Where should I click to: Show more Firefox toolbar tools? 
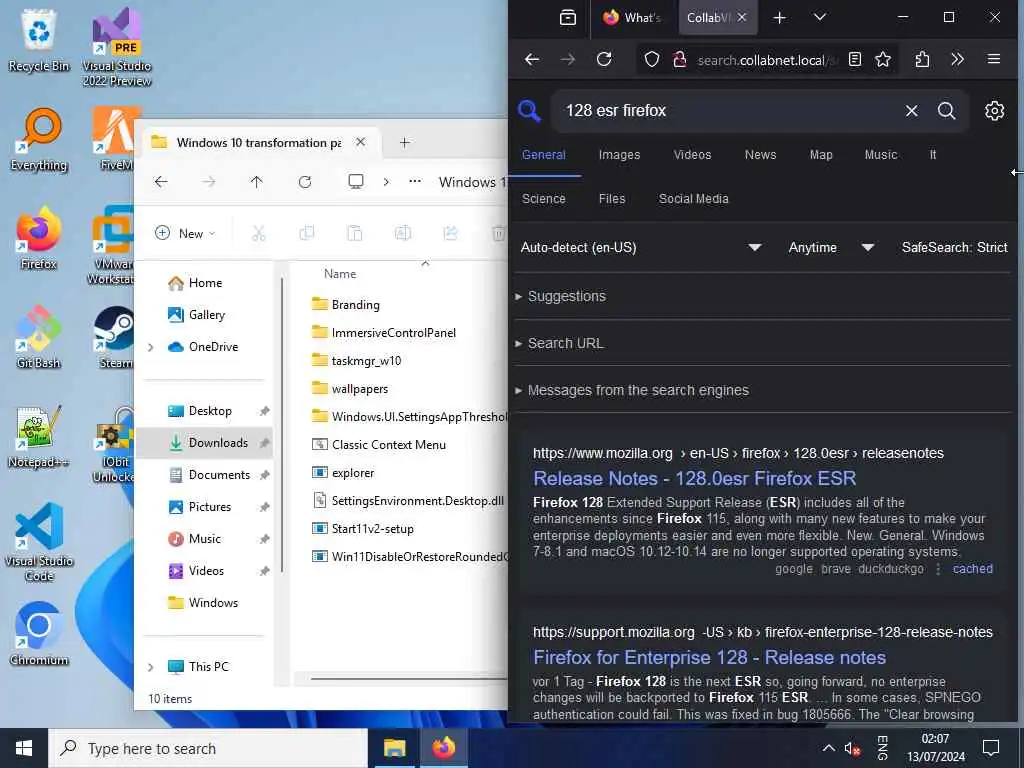pos(957,59)
